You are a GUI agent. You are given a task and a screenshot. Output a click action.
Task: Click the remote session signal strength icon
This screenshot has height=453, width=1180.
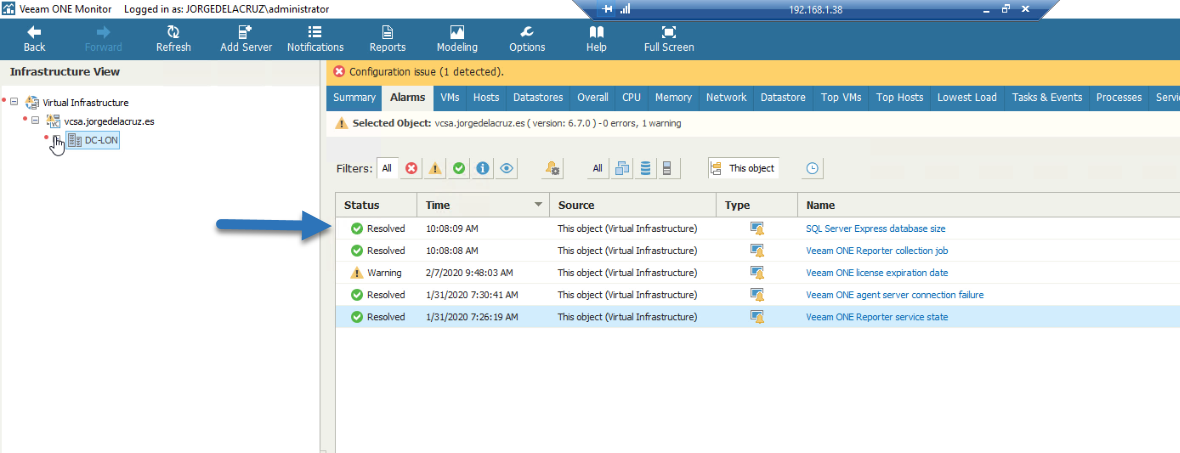[625, 10]
